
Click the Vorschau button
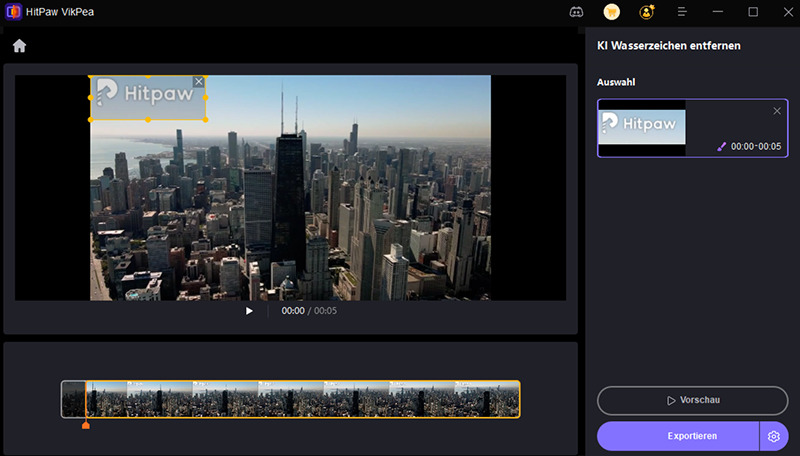tap(692, 400)
